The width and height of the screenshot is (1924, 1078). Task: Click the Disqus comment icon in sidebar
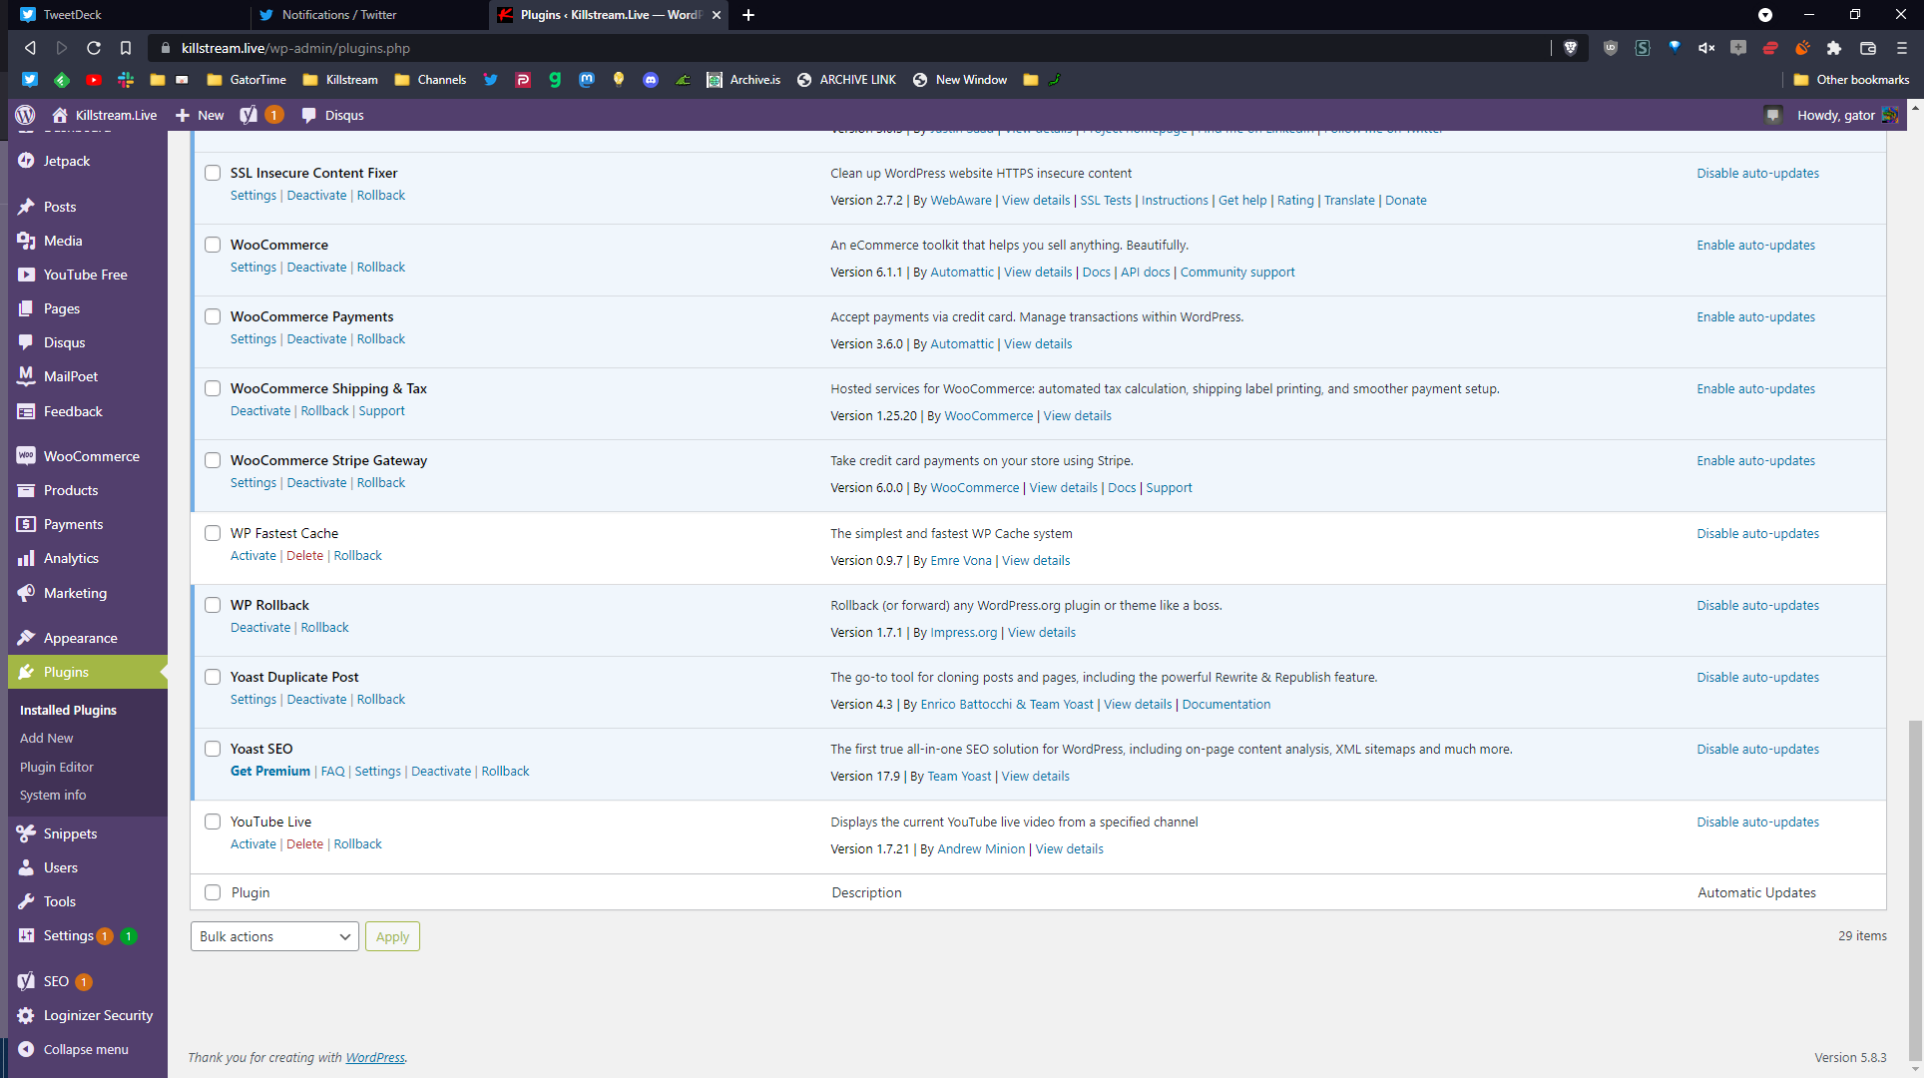pos(26,343)
